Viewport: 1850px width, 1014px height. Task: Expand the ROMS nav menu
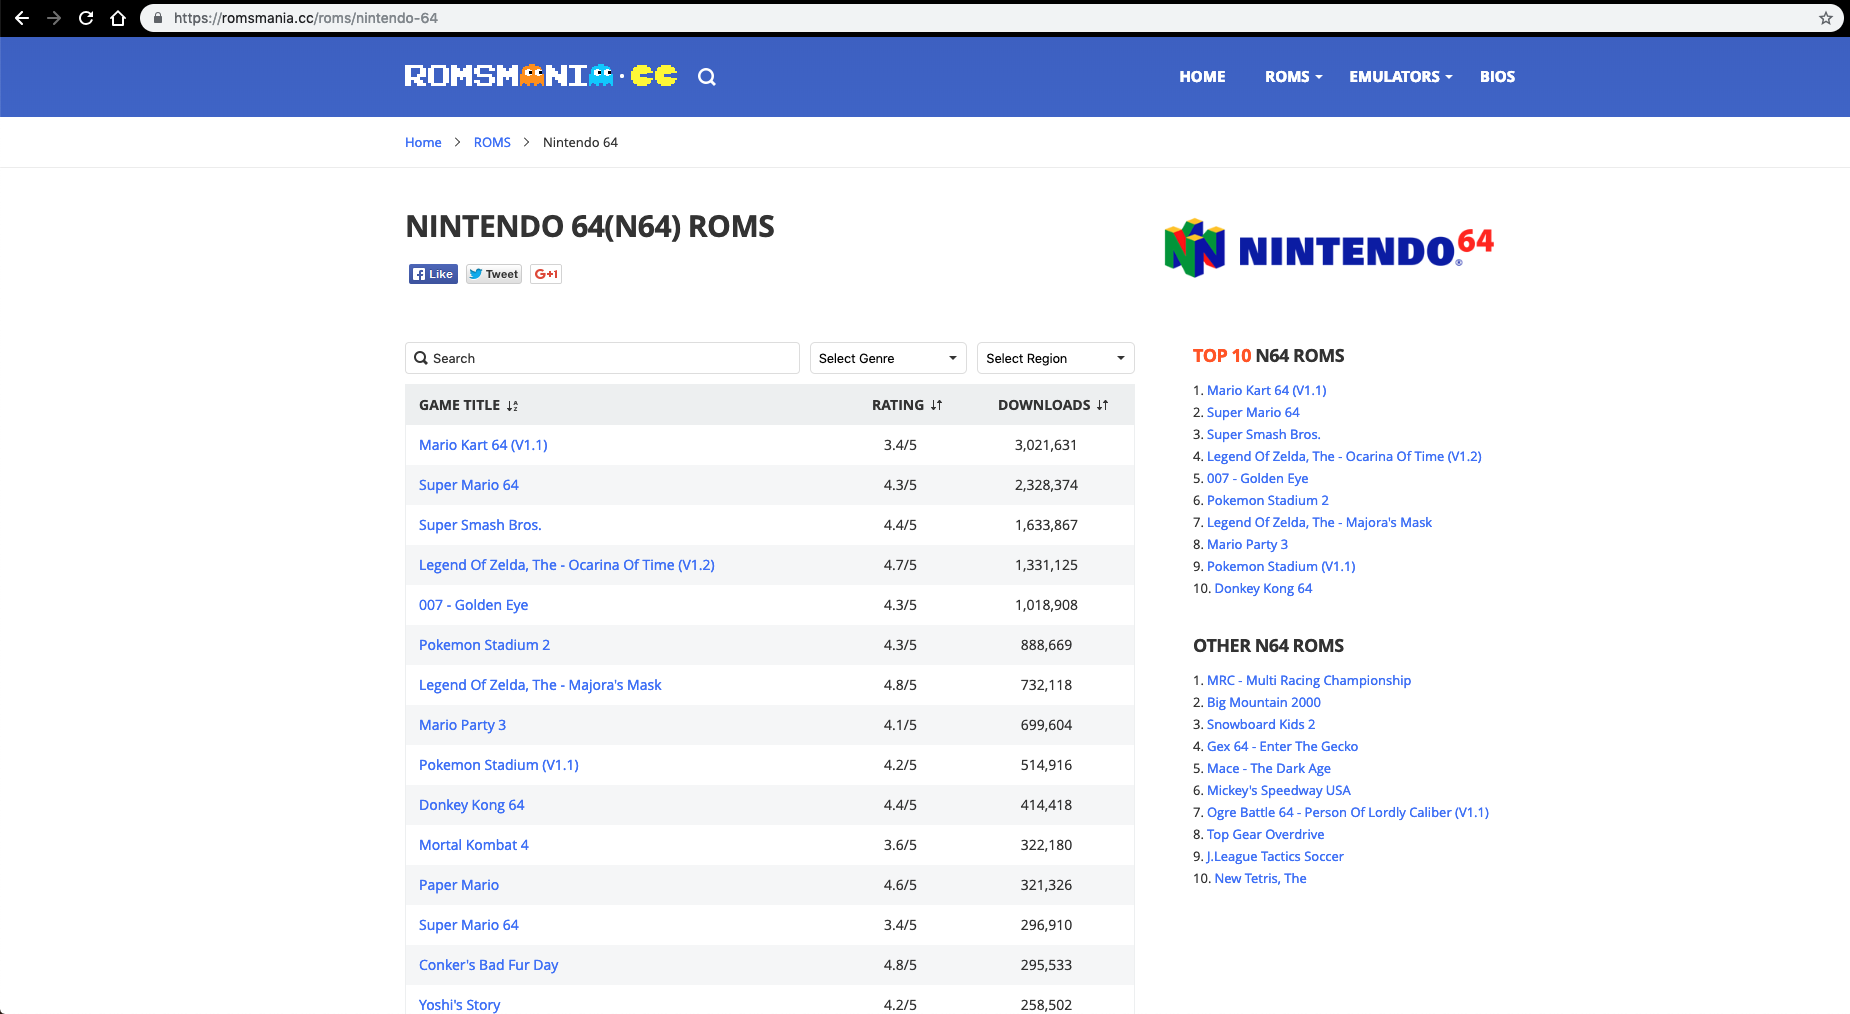coord(1293,77)
